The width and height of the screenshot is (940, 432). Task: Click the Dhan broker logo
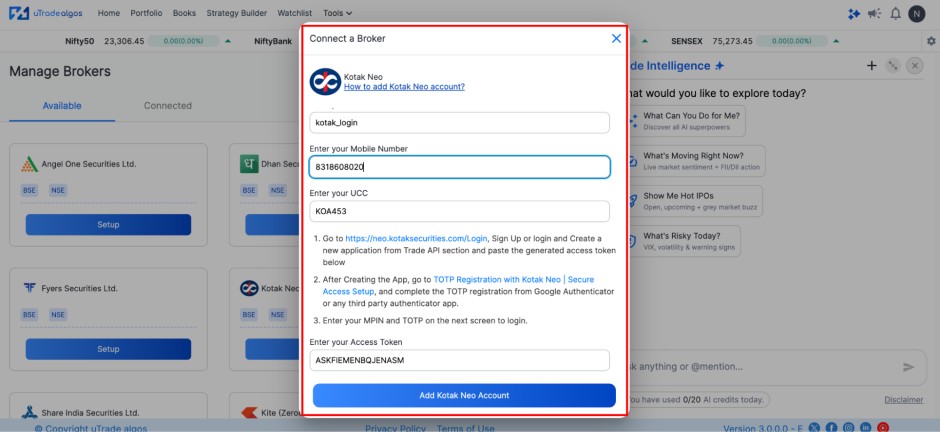coord(249,164)
